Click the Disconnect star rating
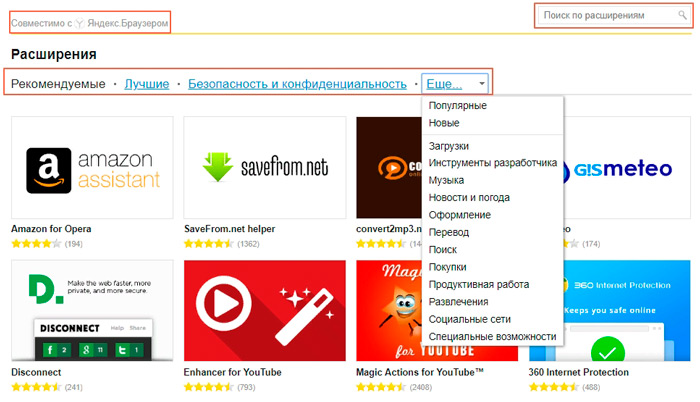Screen dimensions: 700x402 click(x=36, y=387)
